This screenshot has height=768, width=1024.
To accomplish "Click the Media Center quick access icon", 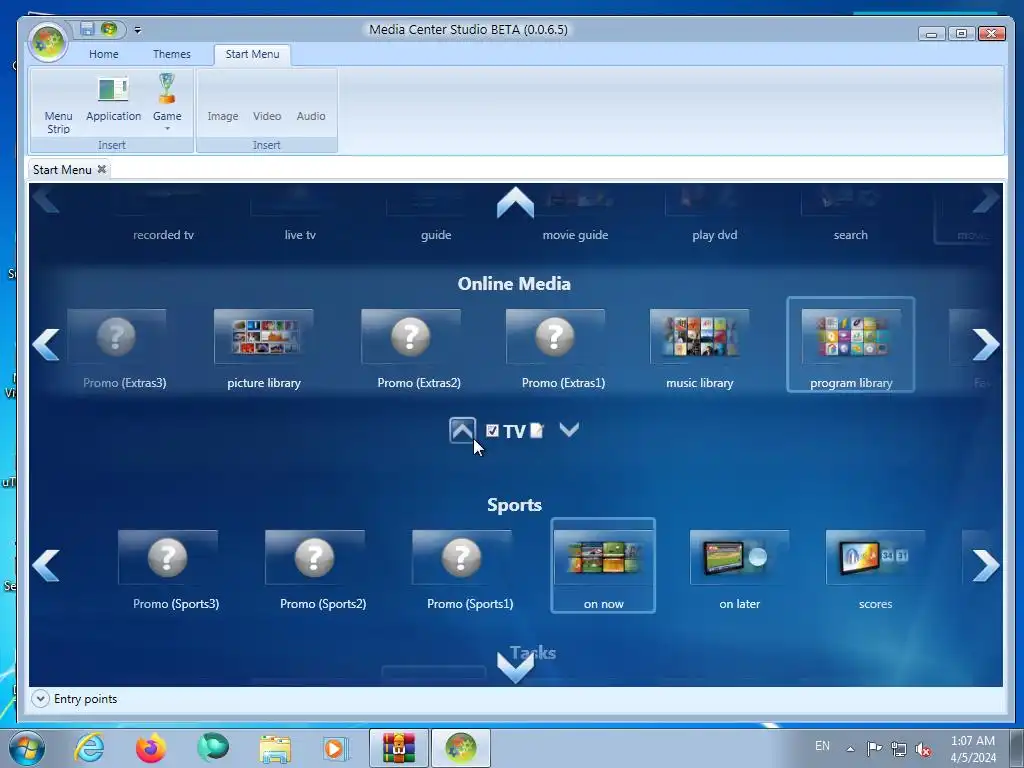I will 109,29.
